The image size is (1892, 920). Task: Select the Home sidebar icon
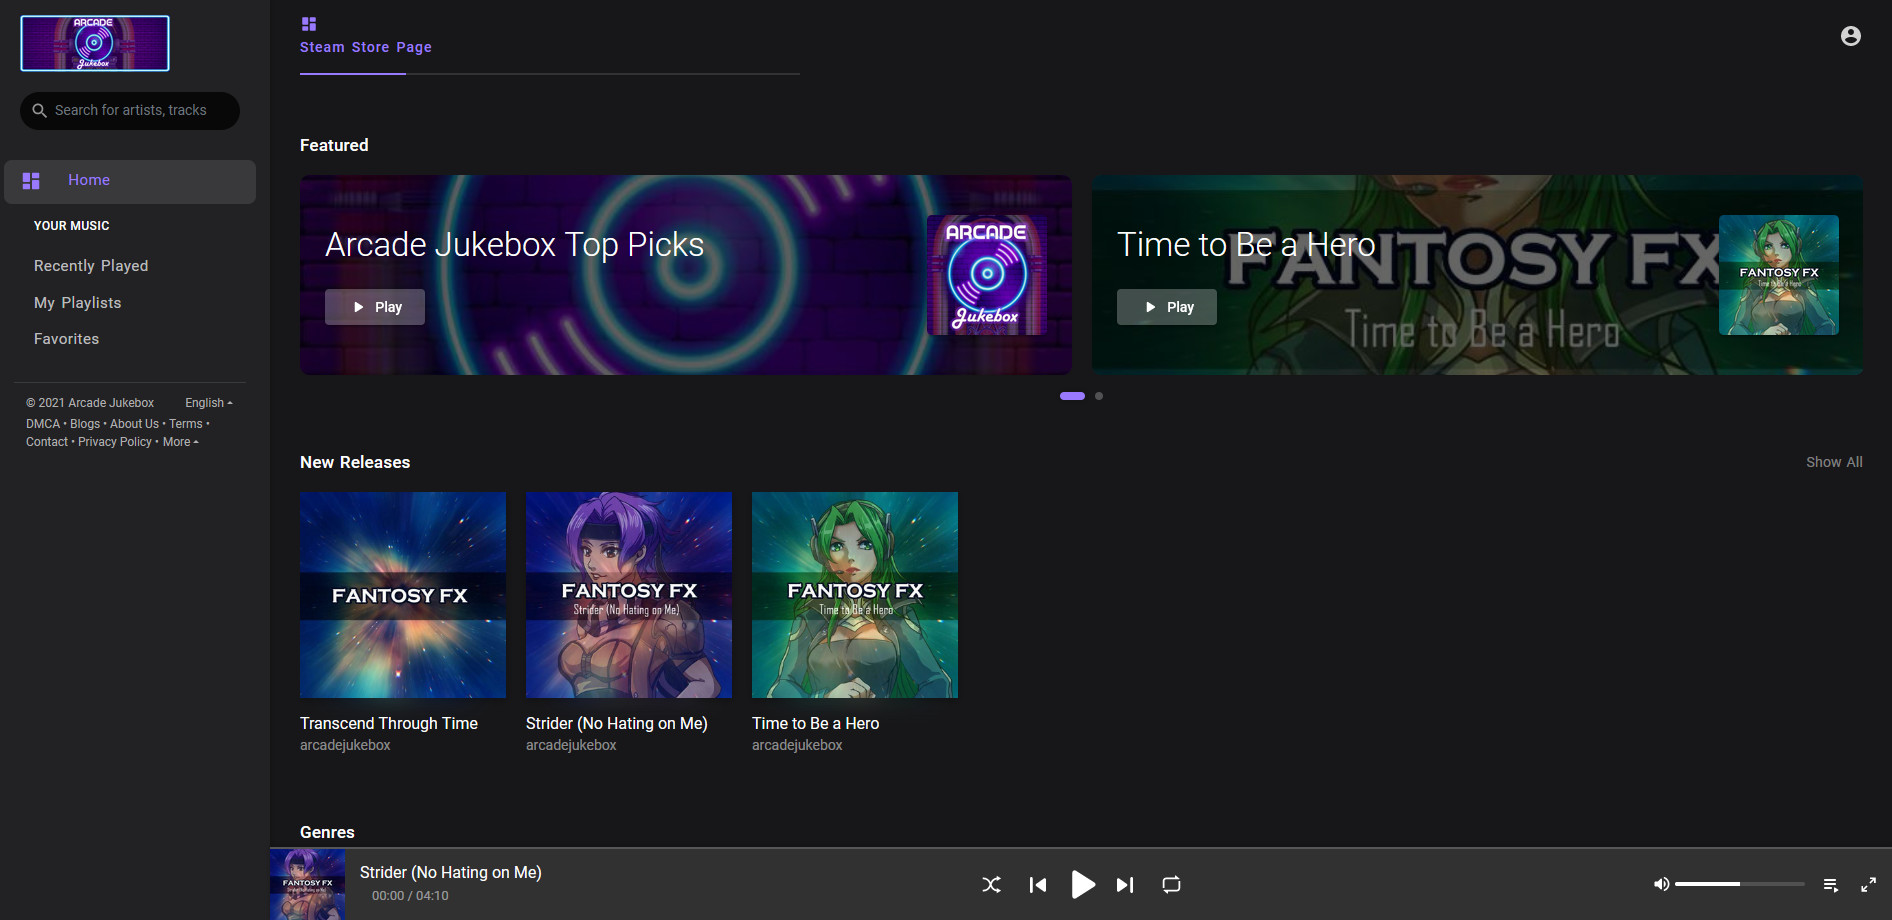tap(30, 181)
